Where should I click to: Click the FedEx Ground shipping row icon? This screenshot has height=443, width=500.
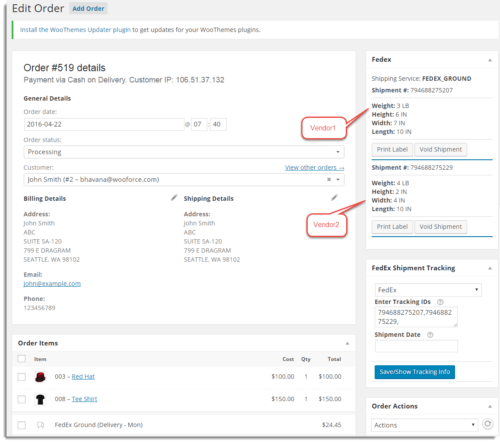40,425
